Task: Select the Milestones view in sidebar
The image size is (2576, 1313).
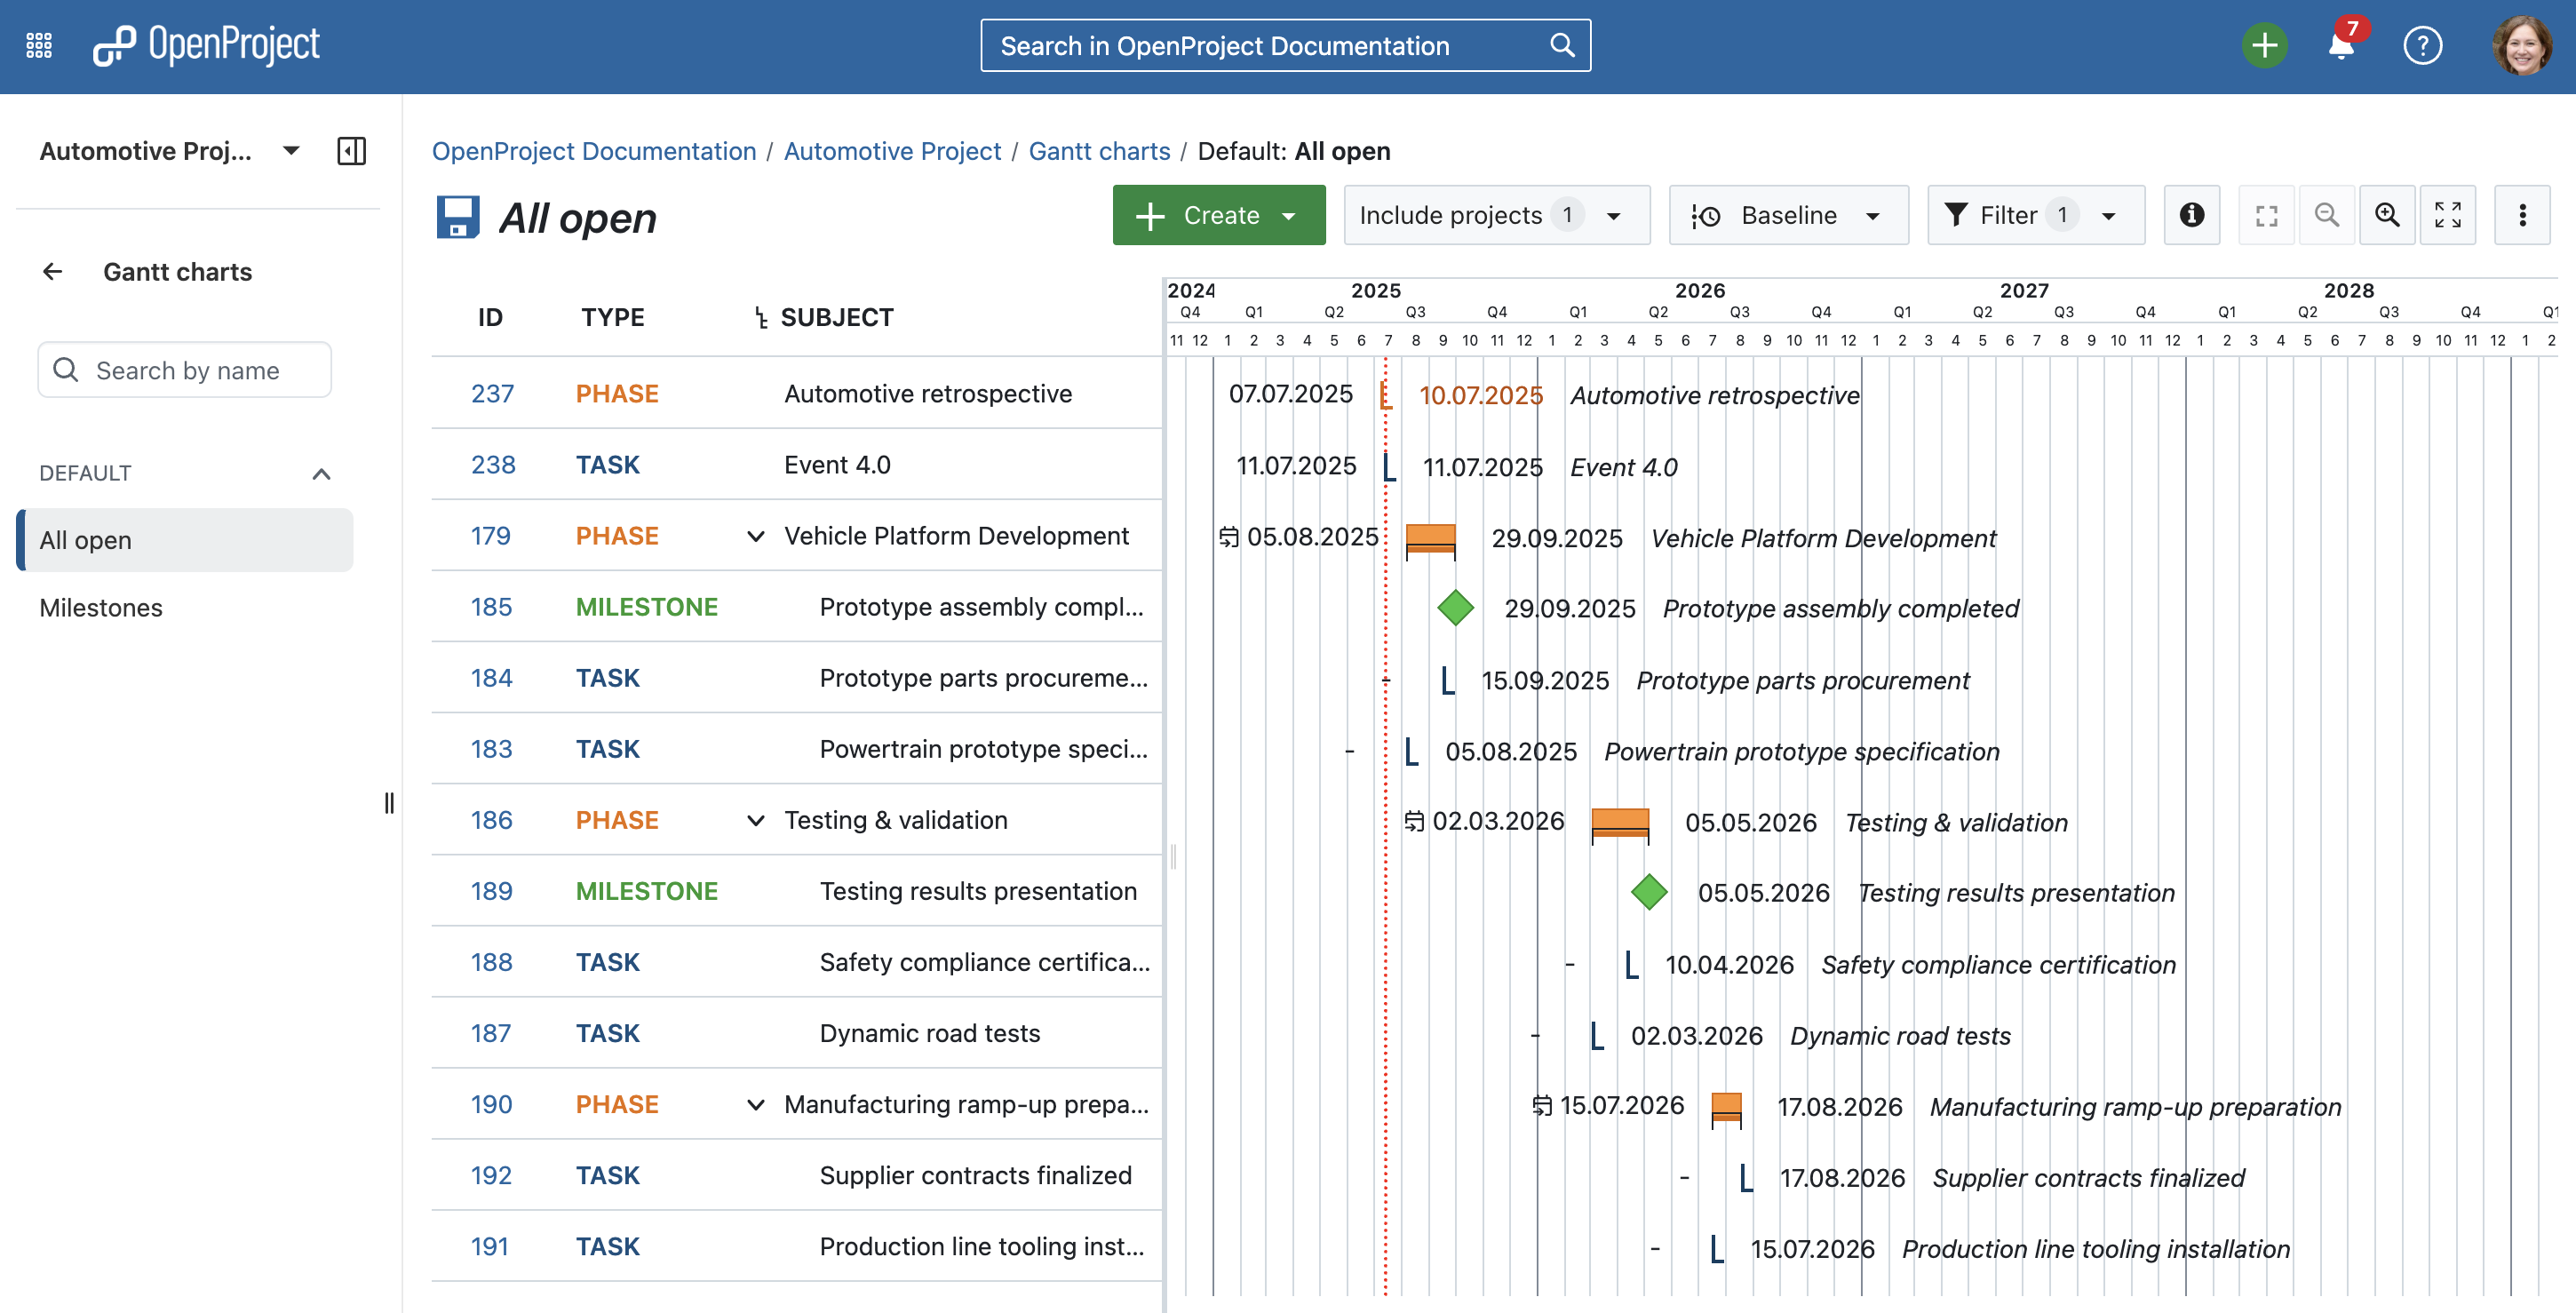Action: point(101,608)
